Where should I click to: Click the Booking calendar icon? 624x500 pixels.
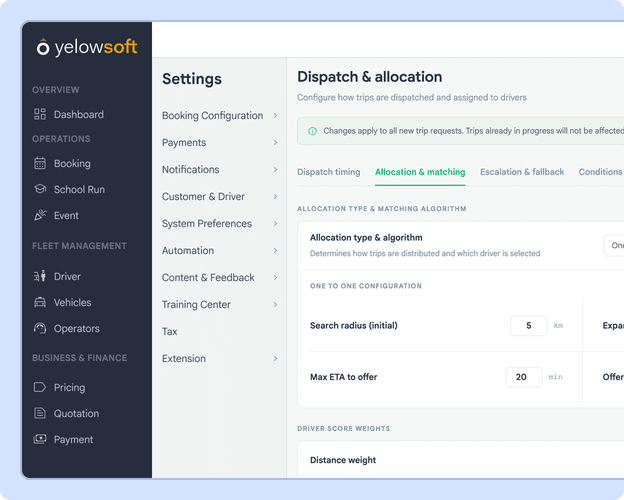click(40, 163)
